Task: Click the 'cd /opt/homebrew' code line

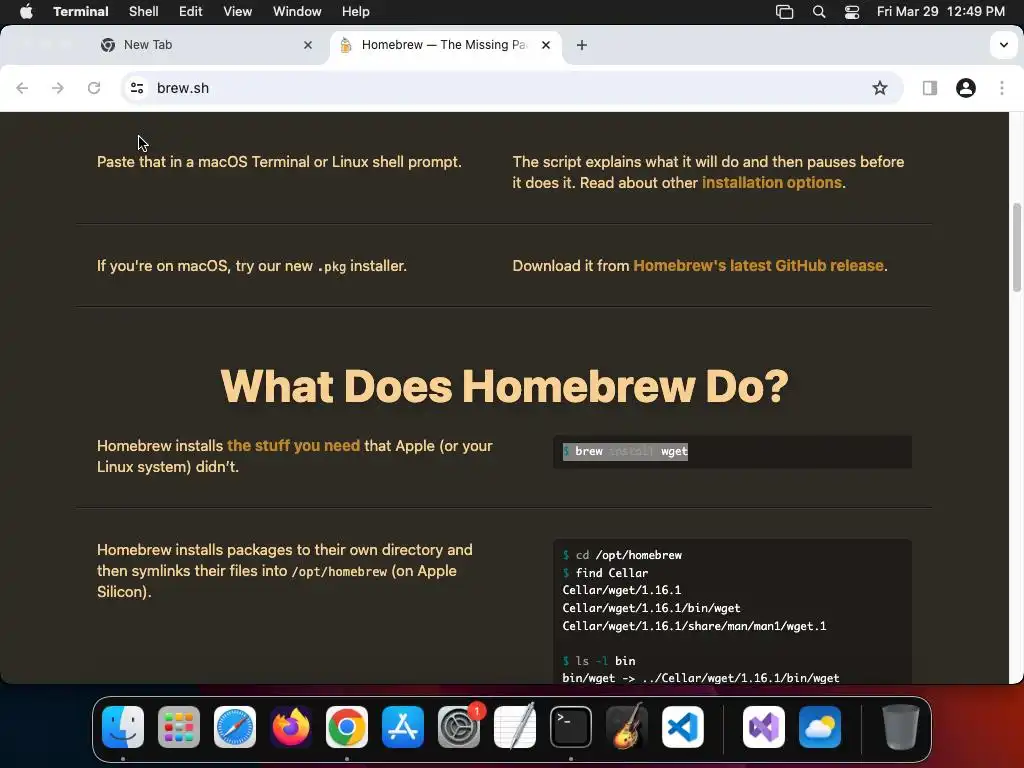Action: click(622, 555)
